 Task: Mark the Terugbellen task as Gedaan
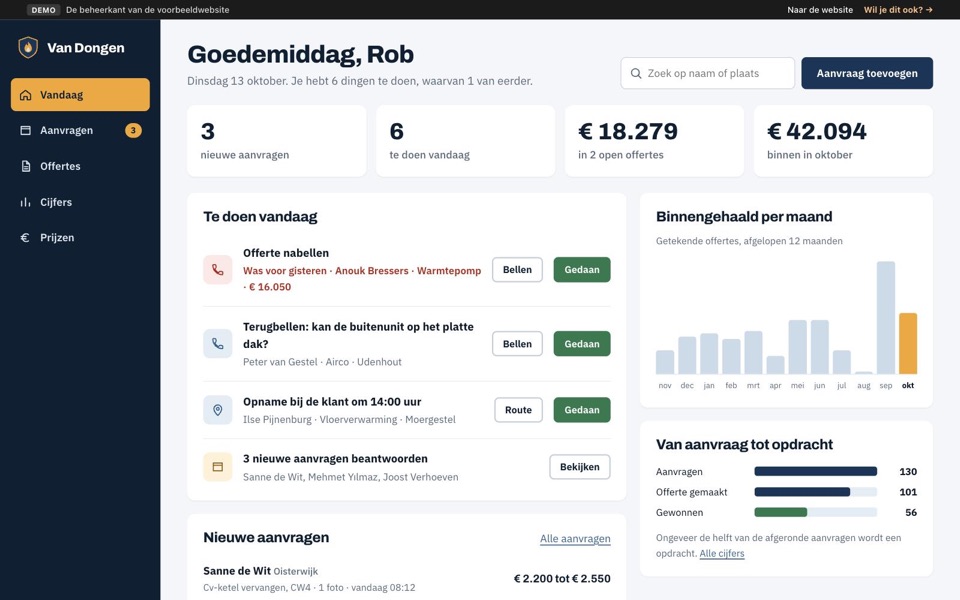582,343
